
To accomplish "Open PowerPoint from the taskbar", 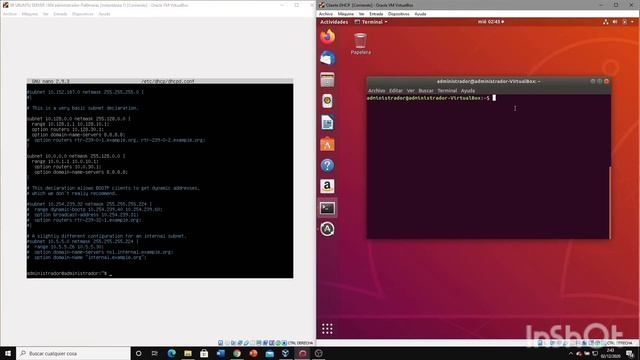I will click(253, 353).
